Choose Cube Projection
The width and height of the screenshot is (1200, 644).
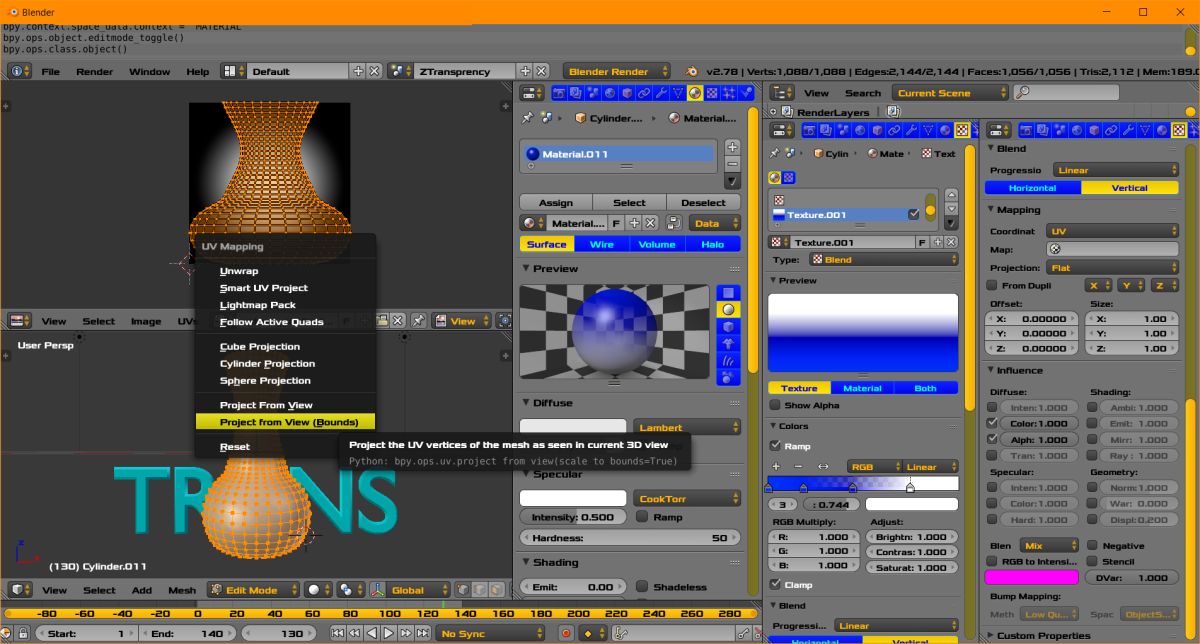(285, 347)
